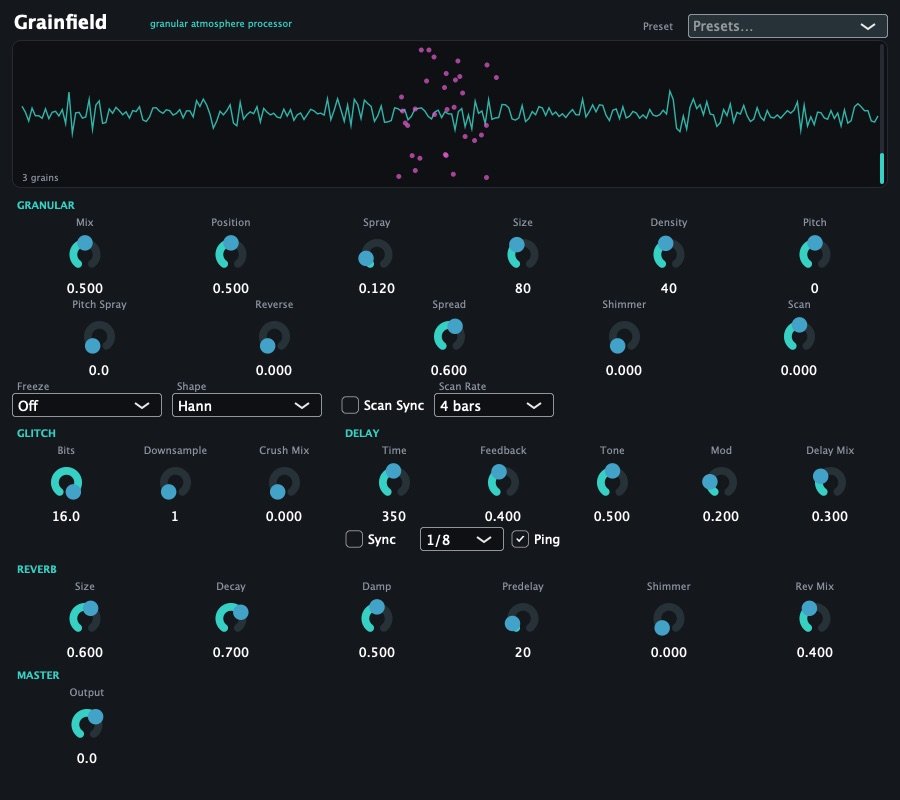Screen dimensions: 900x800
Task: Open the Freeze dropdown set to Off
Action: pyautogui.click(x=87, y=405)
